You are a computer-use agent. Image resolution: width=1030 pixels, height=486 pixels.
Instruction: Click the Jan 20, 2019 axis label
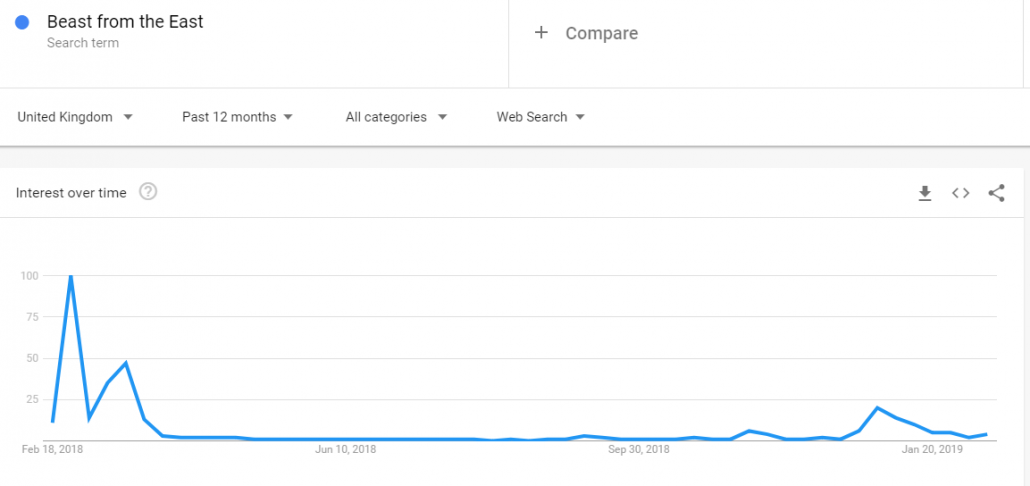tap(932, 449)
